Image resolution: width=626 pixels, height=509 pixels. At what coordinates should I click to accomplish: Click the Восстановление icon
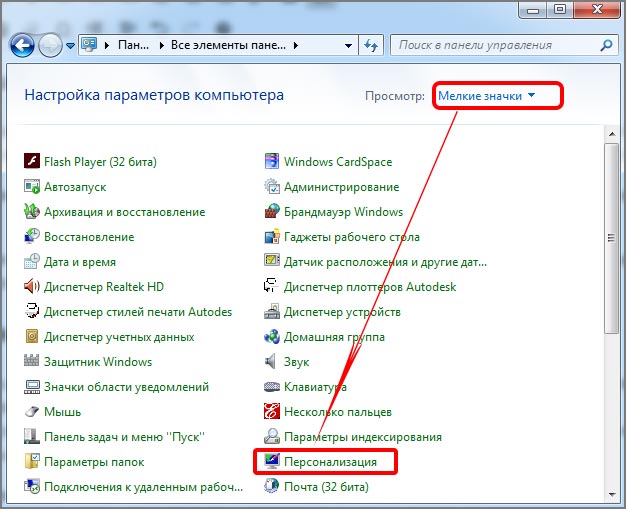[x=32, y=237]
